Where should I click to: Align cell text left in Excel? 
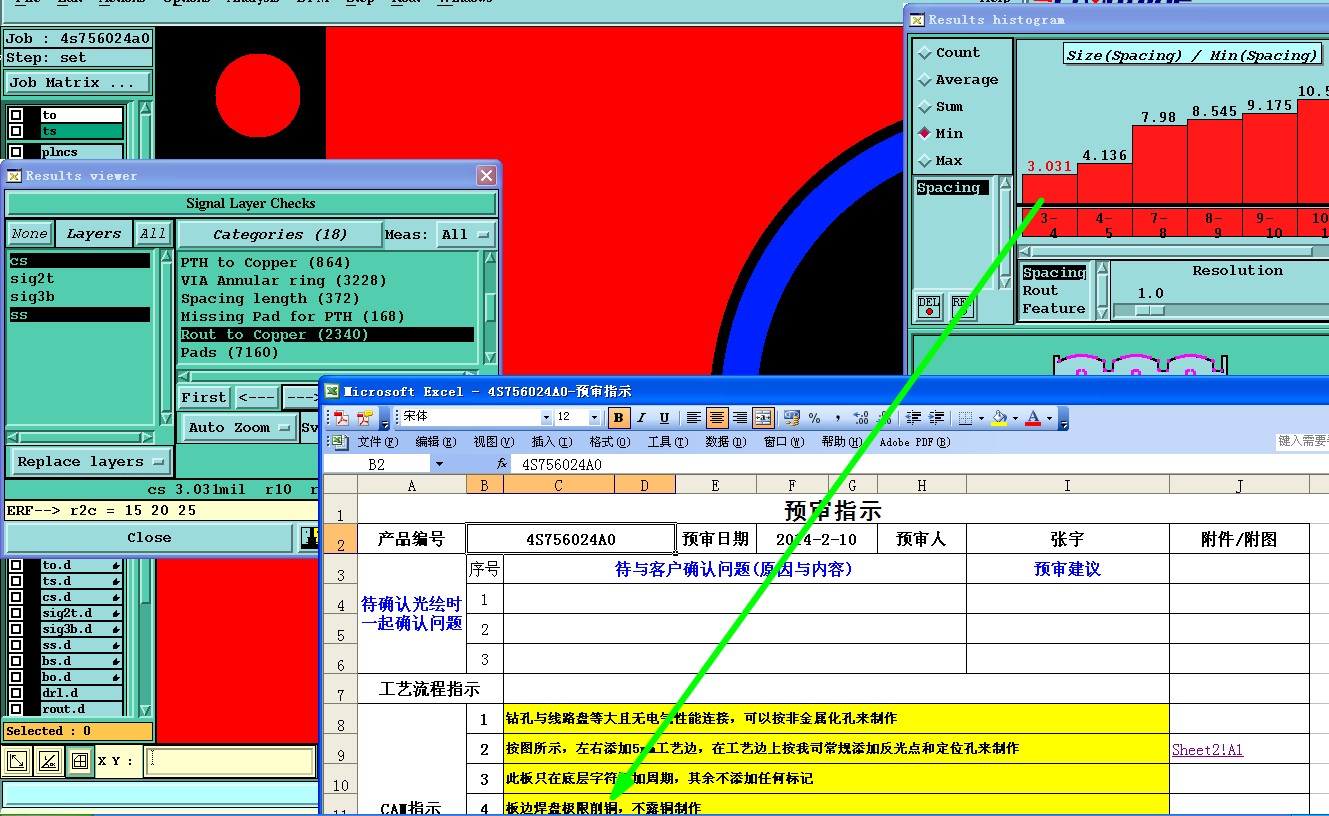[x=694, y=418]
